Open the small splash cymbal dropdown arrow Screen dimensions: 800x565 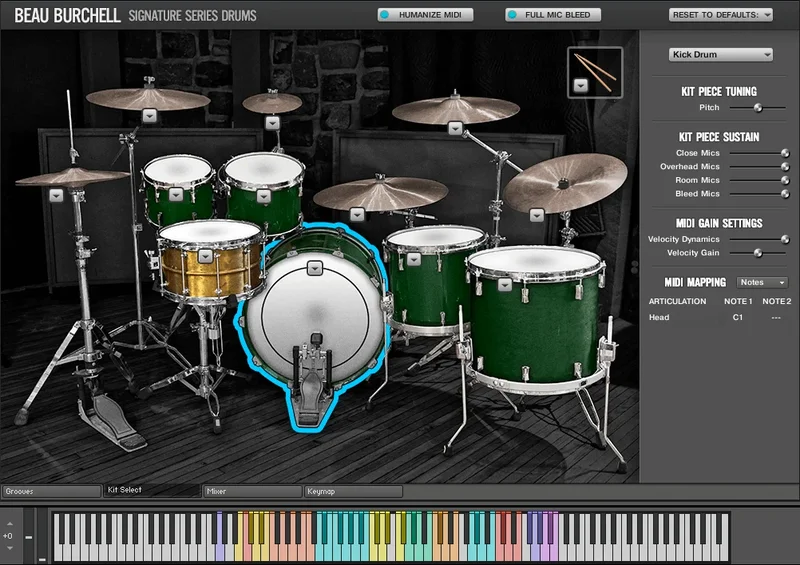(x=272, y=123)
